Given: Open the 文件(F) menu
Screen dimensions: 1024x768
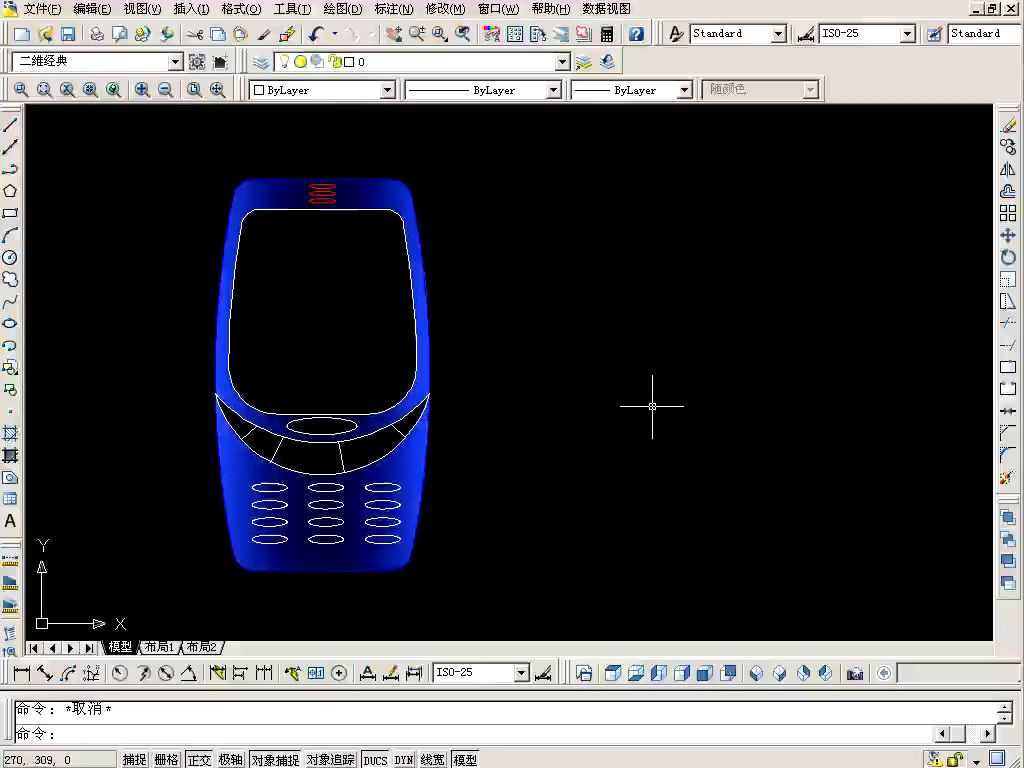Looking at the screenshot, I should tap(42, 9).
